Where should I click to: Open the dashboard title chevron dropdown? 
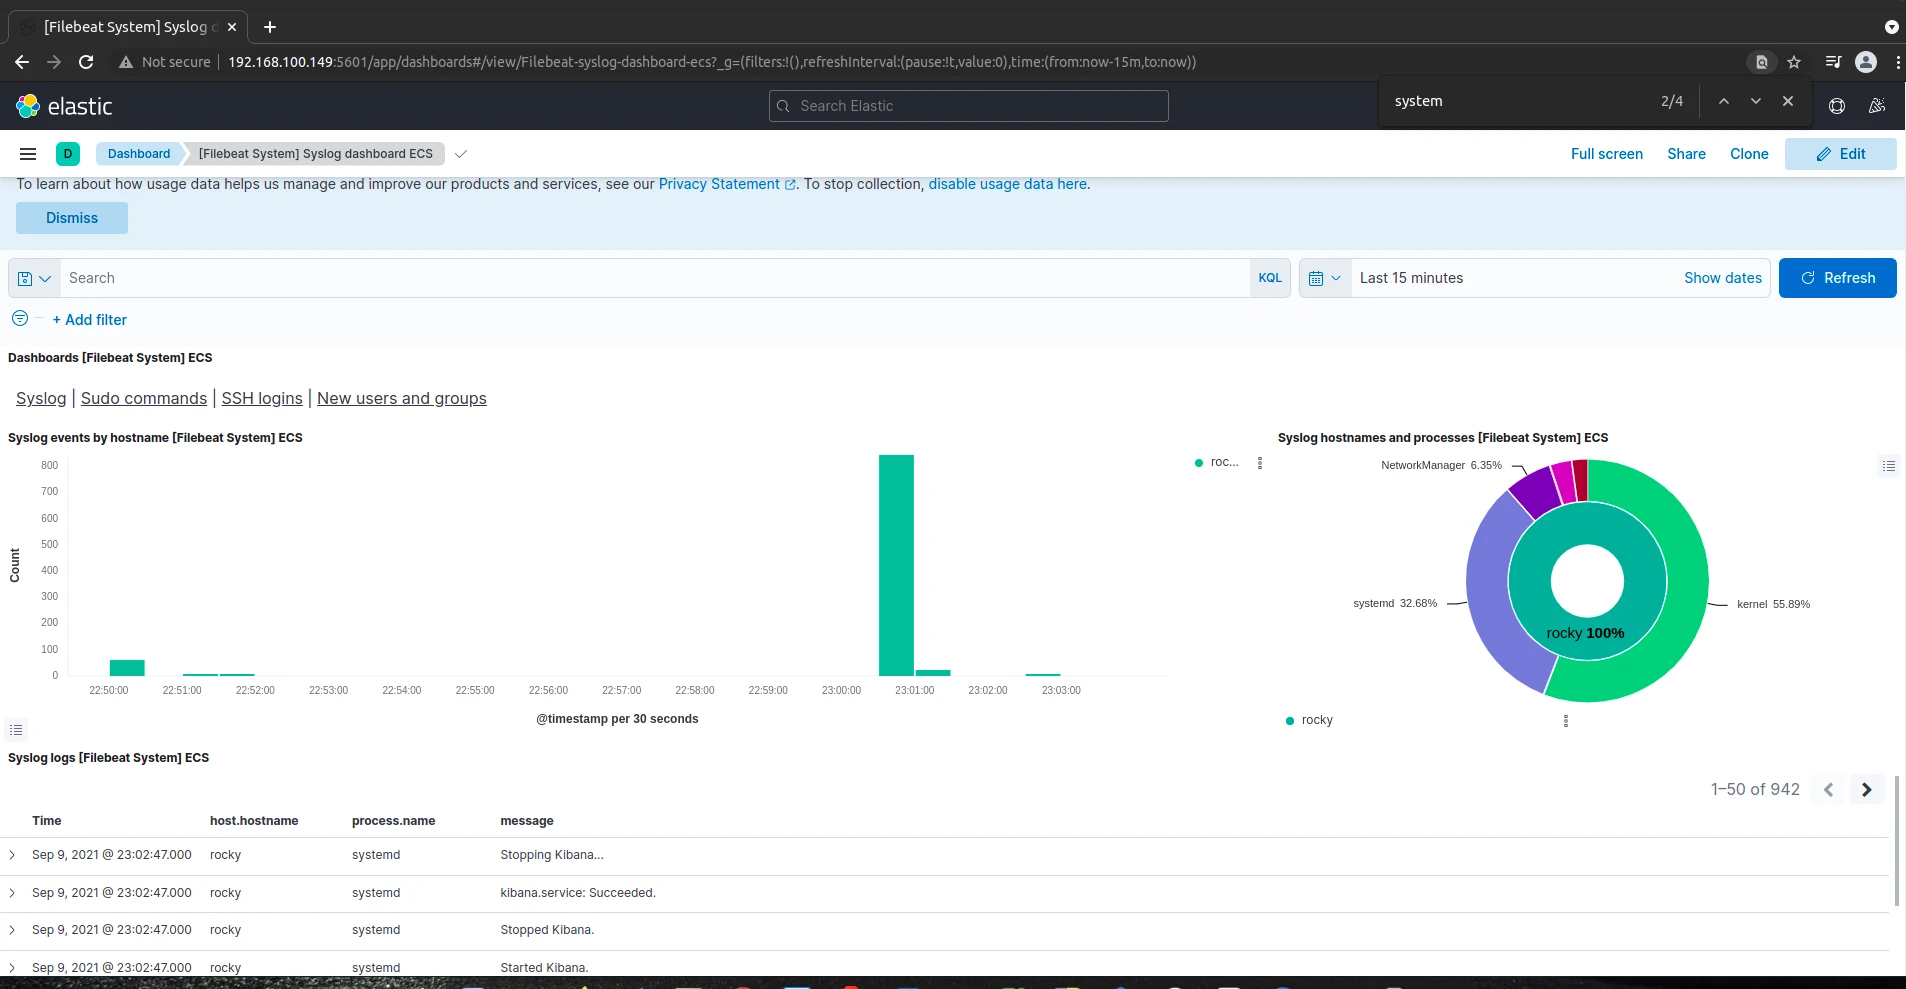point(459,154)
